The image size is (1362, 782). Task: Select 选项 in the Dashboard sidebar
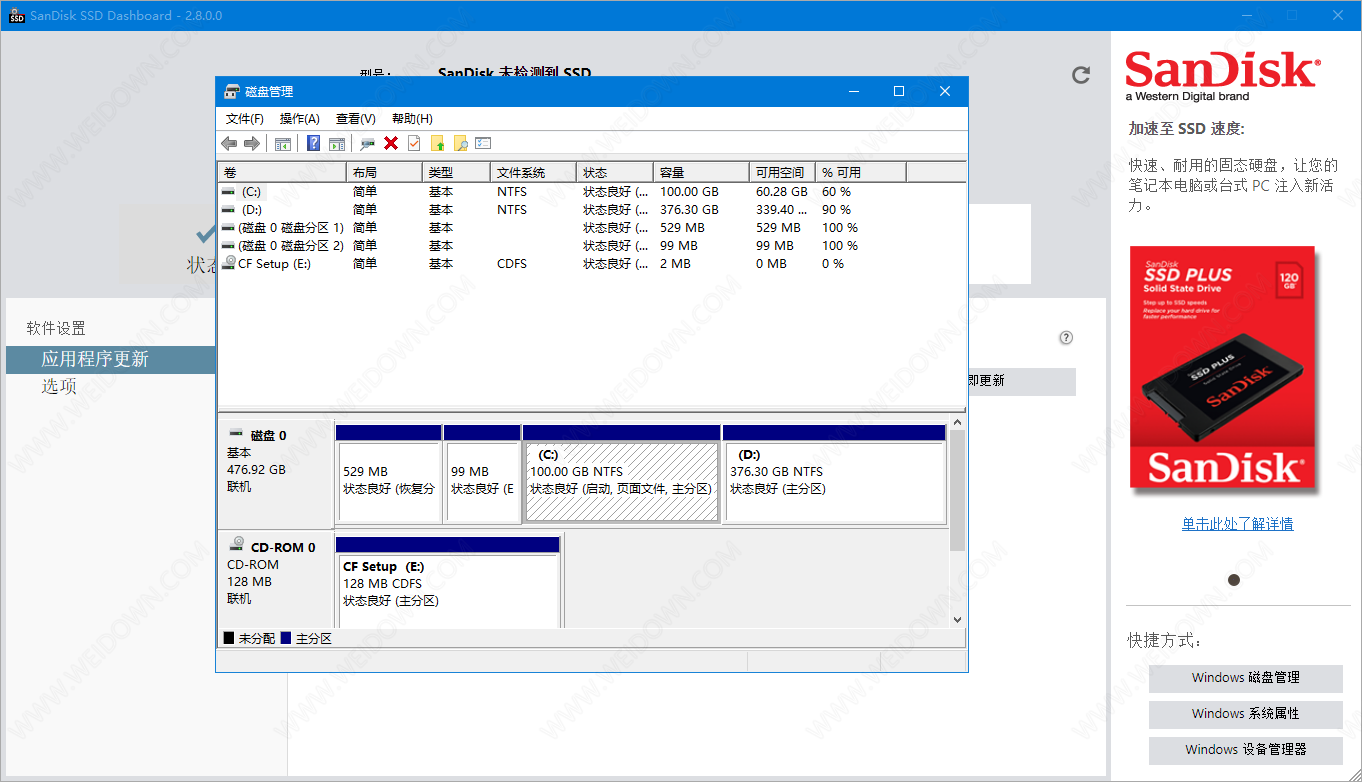pos(59,386)
